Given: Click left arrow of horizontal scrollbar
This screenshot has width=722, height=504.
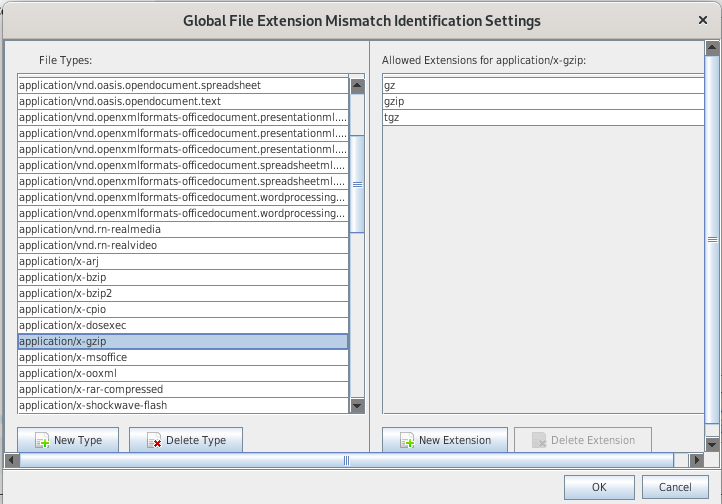Looking at the screenshot, I should pyautogui.click(x=11, y=461).
